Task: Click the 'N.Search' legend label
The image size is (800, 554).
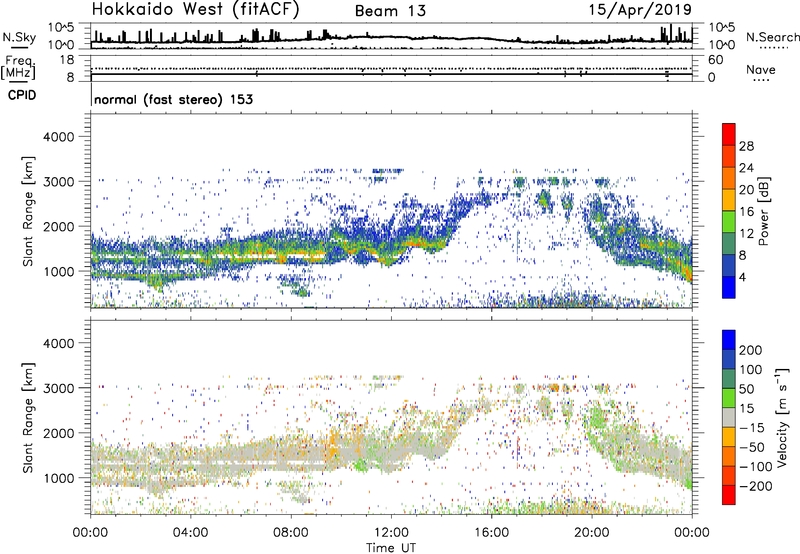Action: click(x=772, y=37)
